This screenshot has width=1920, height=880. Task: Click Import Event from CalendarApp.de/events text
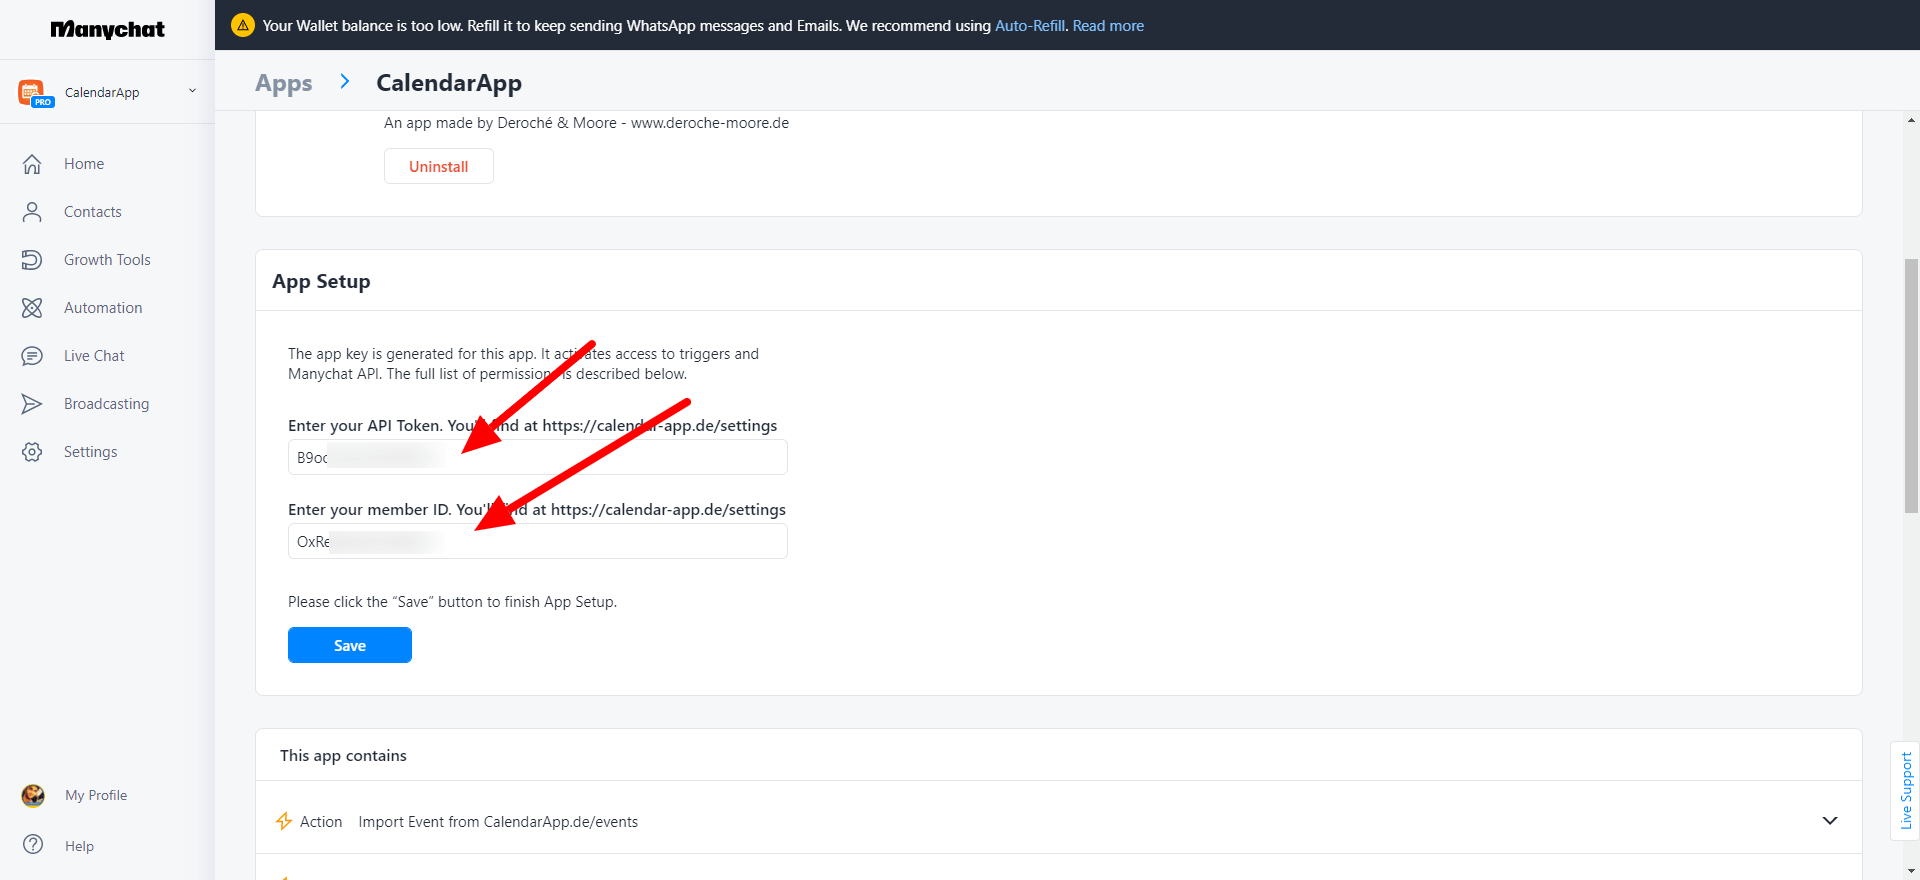tap(498, 822)
